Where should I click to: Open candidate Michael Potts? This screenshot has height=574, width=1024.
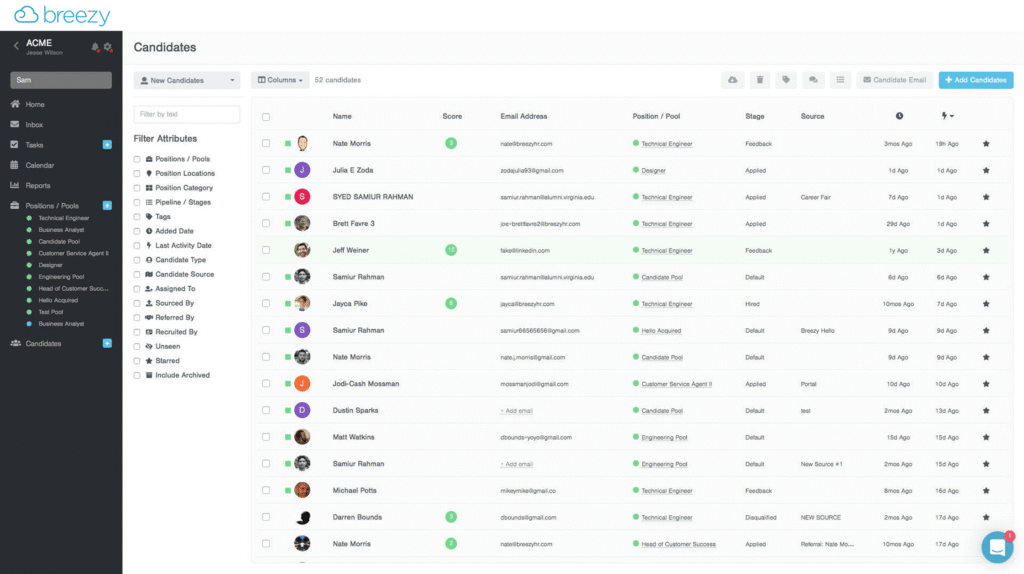(x=355, y=490)
